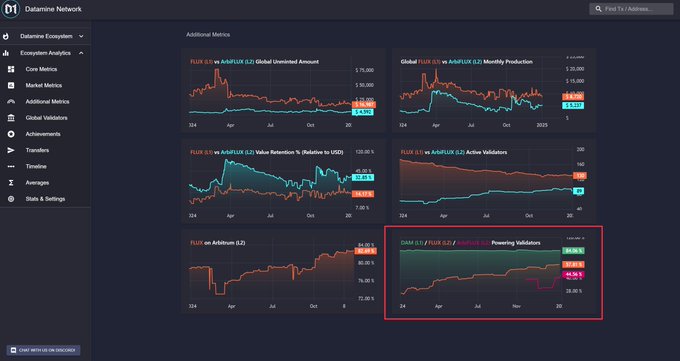
Task: Click the Value Retention % chart
Action: click(284, 181)
